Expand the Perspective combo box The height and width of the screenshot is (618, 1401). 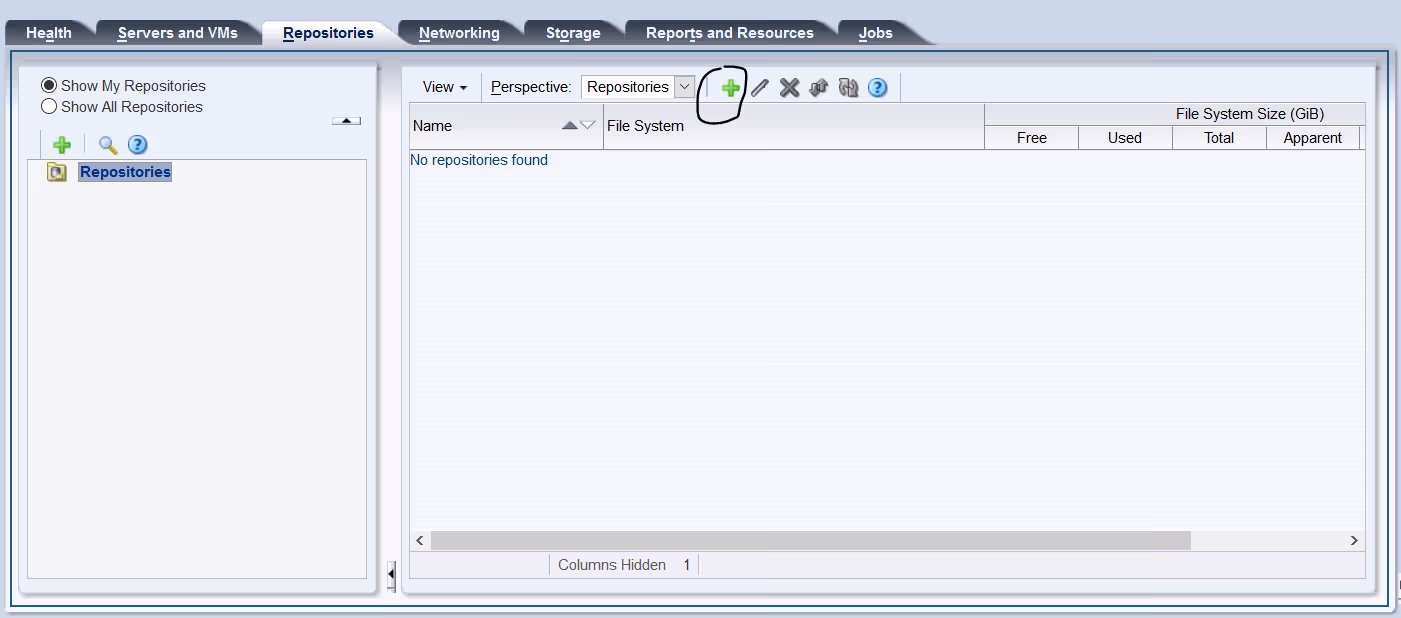point(685,87)
